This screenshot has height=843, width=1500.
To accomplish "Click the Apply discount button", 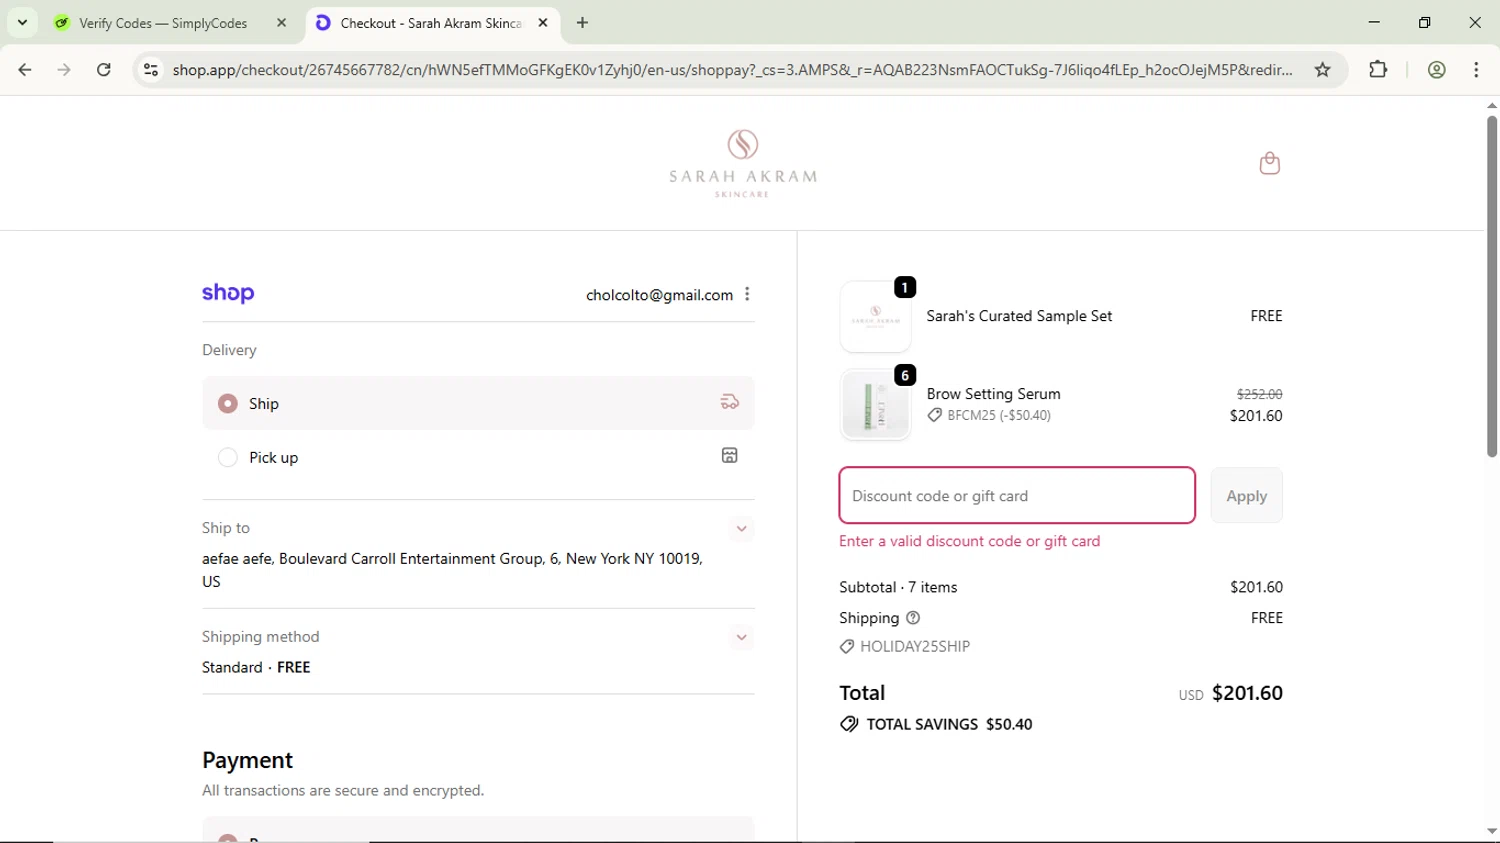I will pos(1246,495).
